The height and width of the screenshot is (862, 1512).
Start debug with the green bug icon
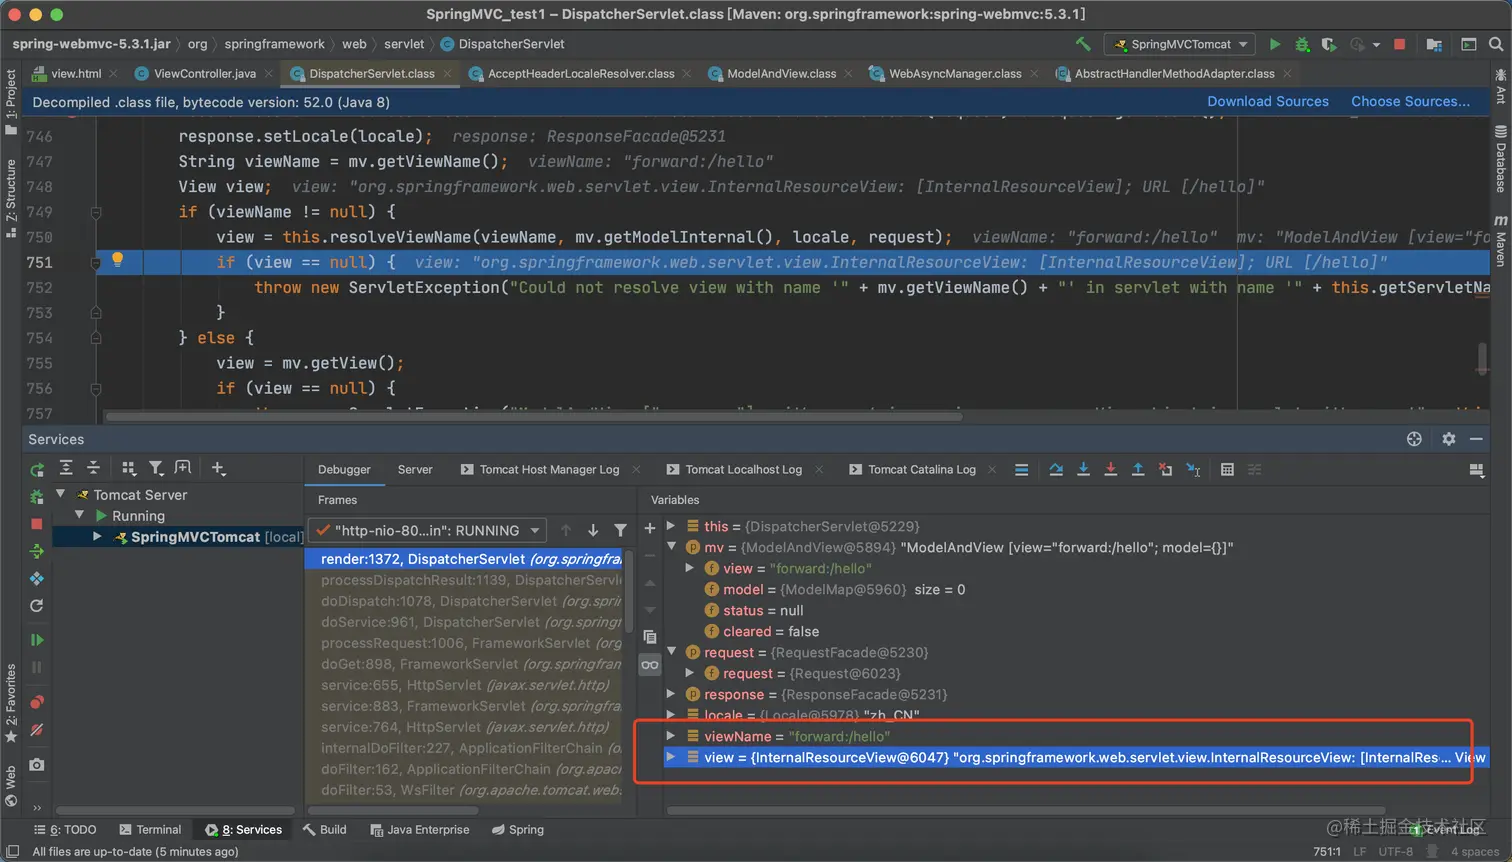[x=1301, y=44]
